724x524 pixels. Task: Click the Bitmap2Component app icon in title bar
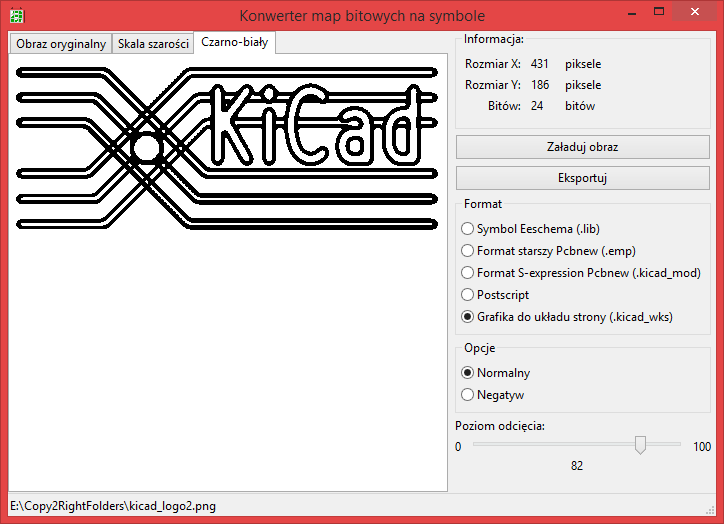17,16
